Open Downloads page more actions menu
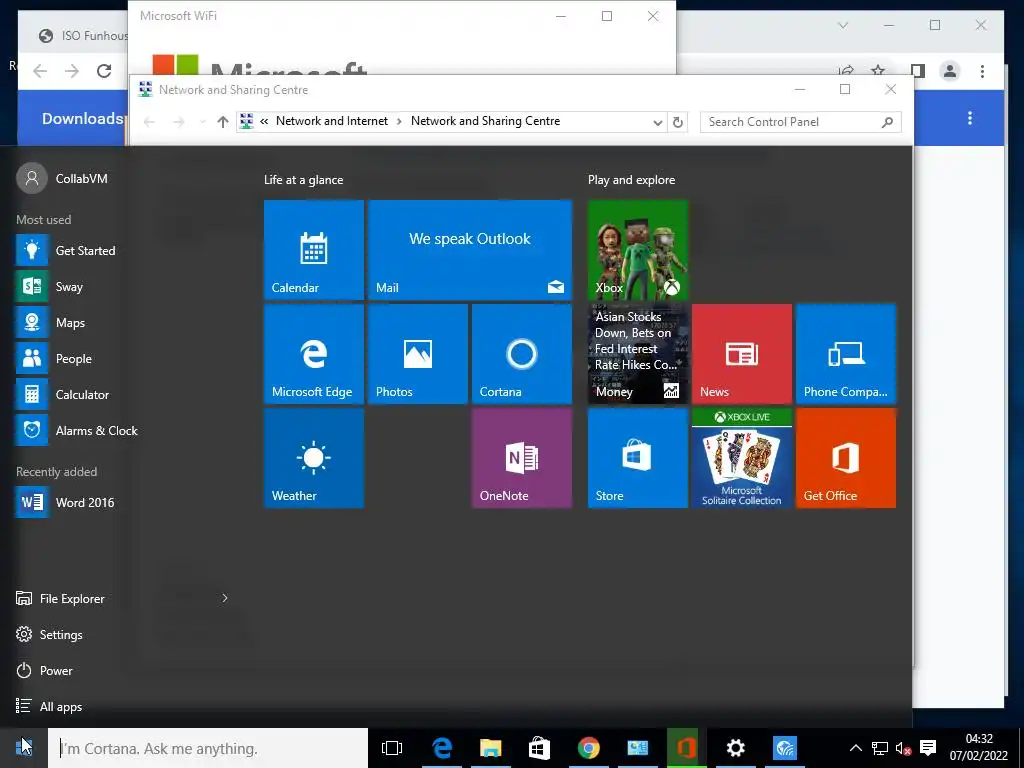 970,118
